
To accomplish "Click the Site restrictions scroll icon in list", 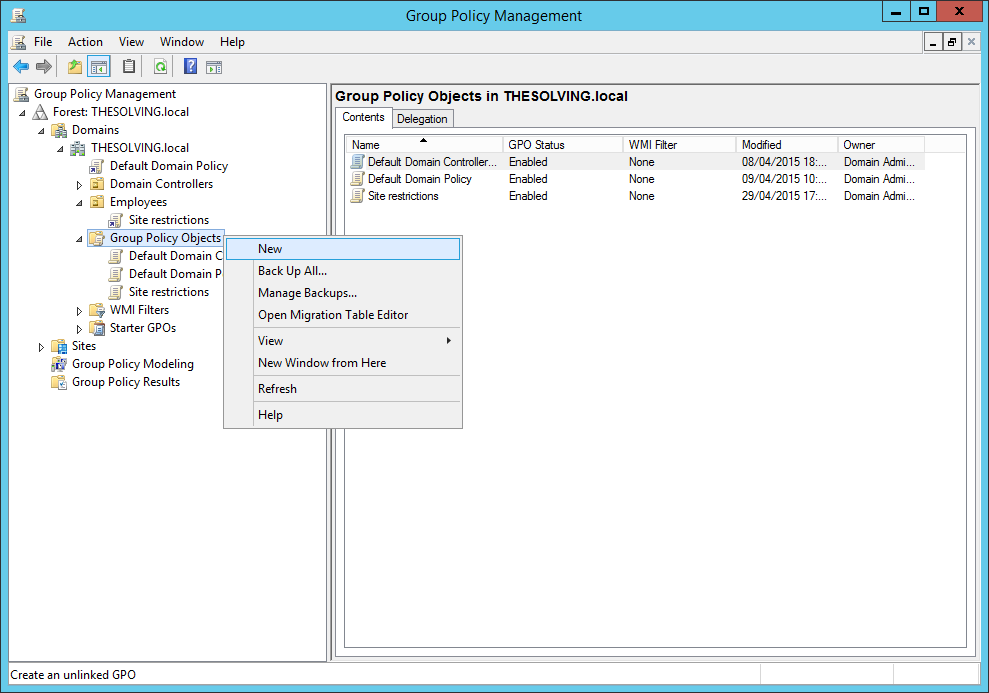I will (x=358, y=196).
